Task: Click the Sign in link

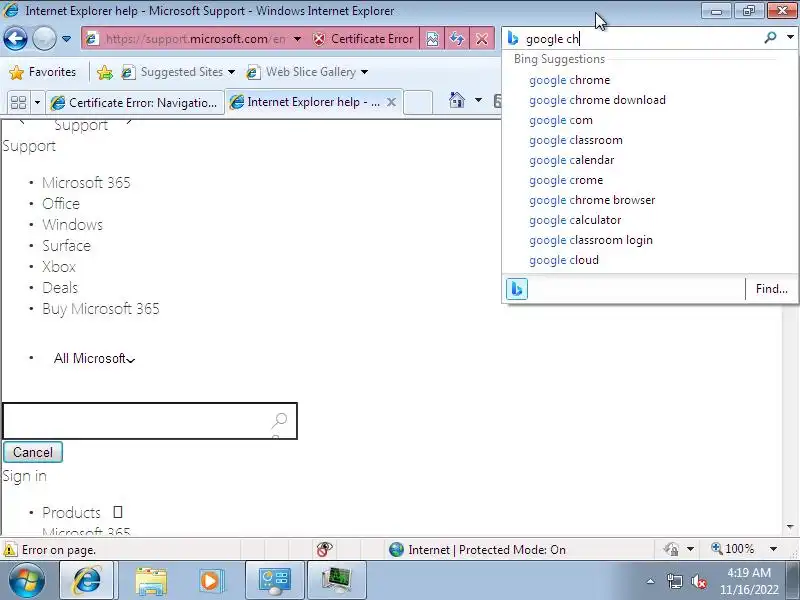Action: tap(24, 476)
